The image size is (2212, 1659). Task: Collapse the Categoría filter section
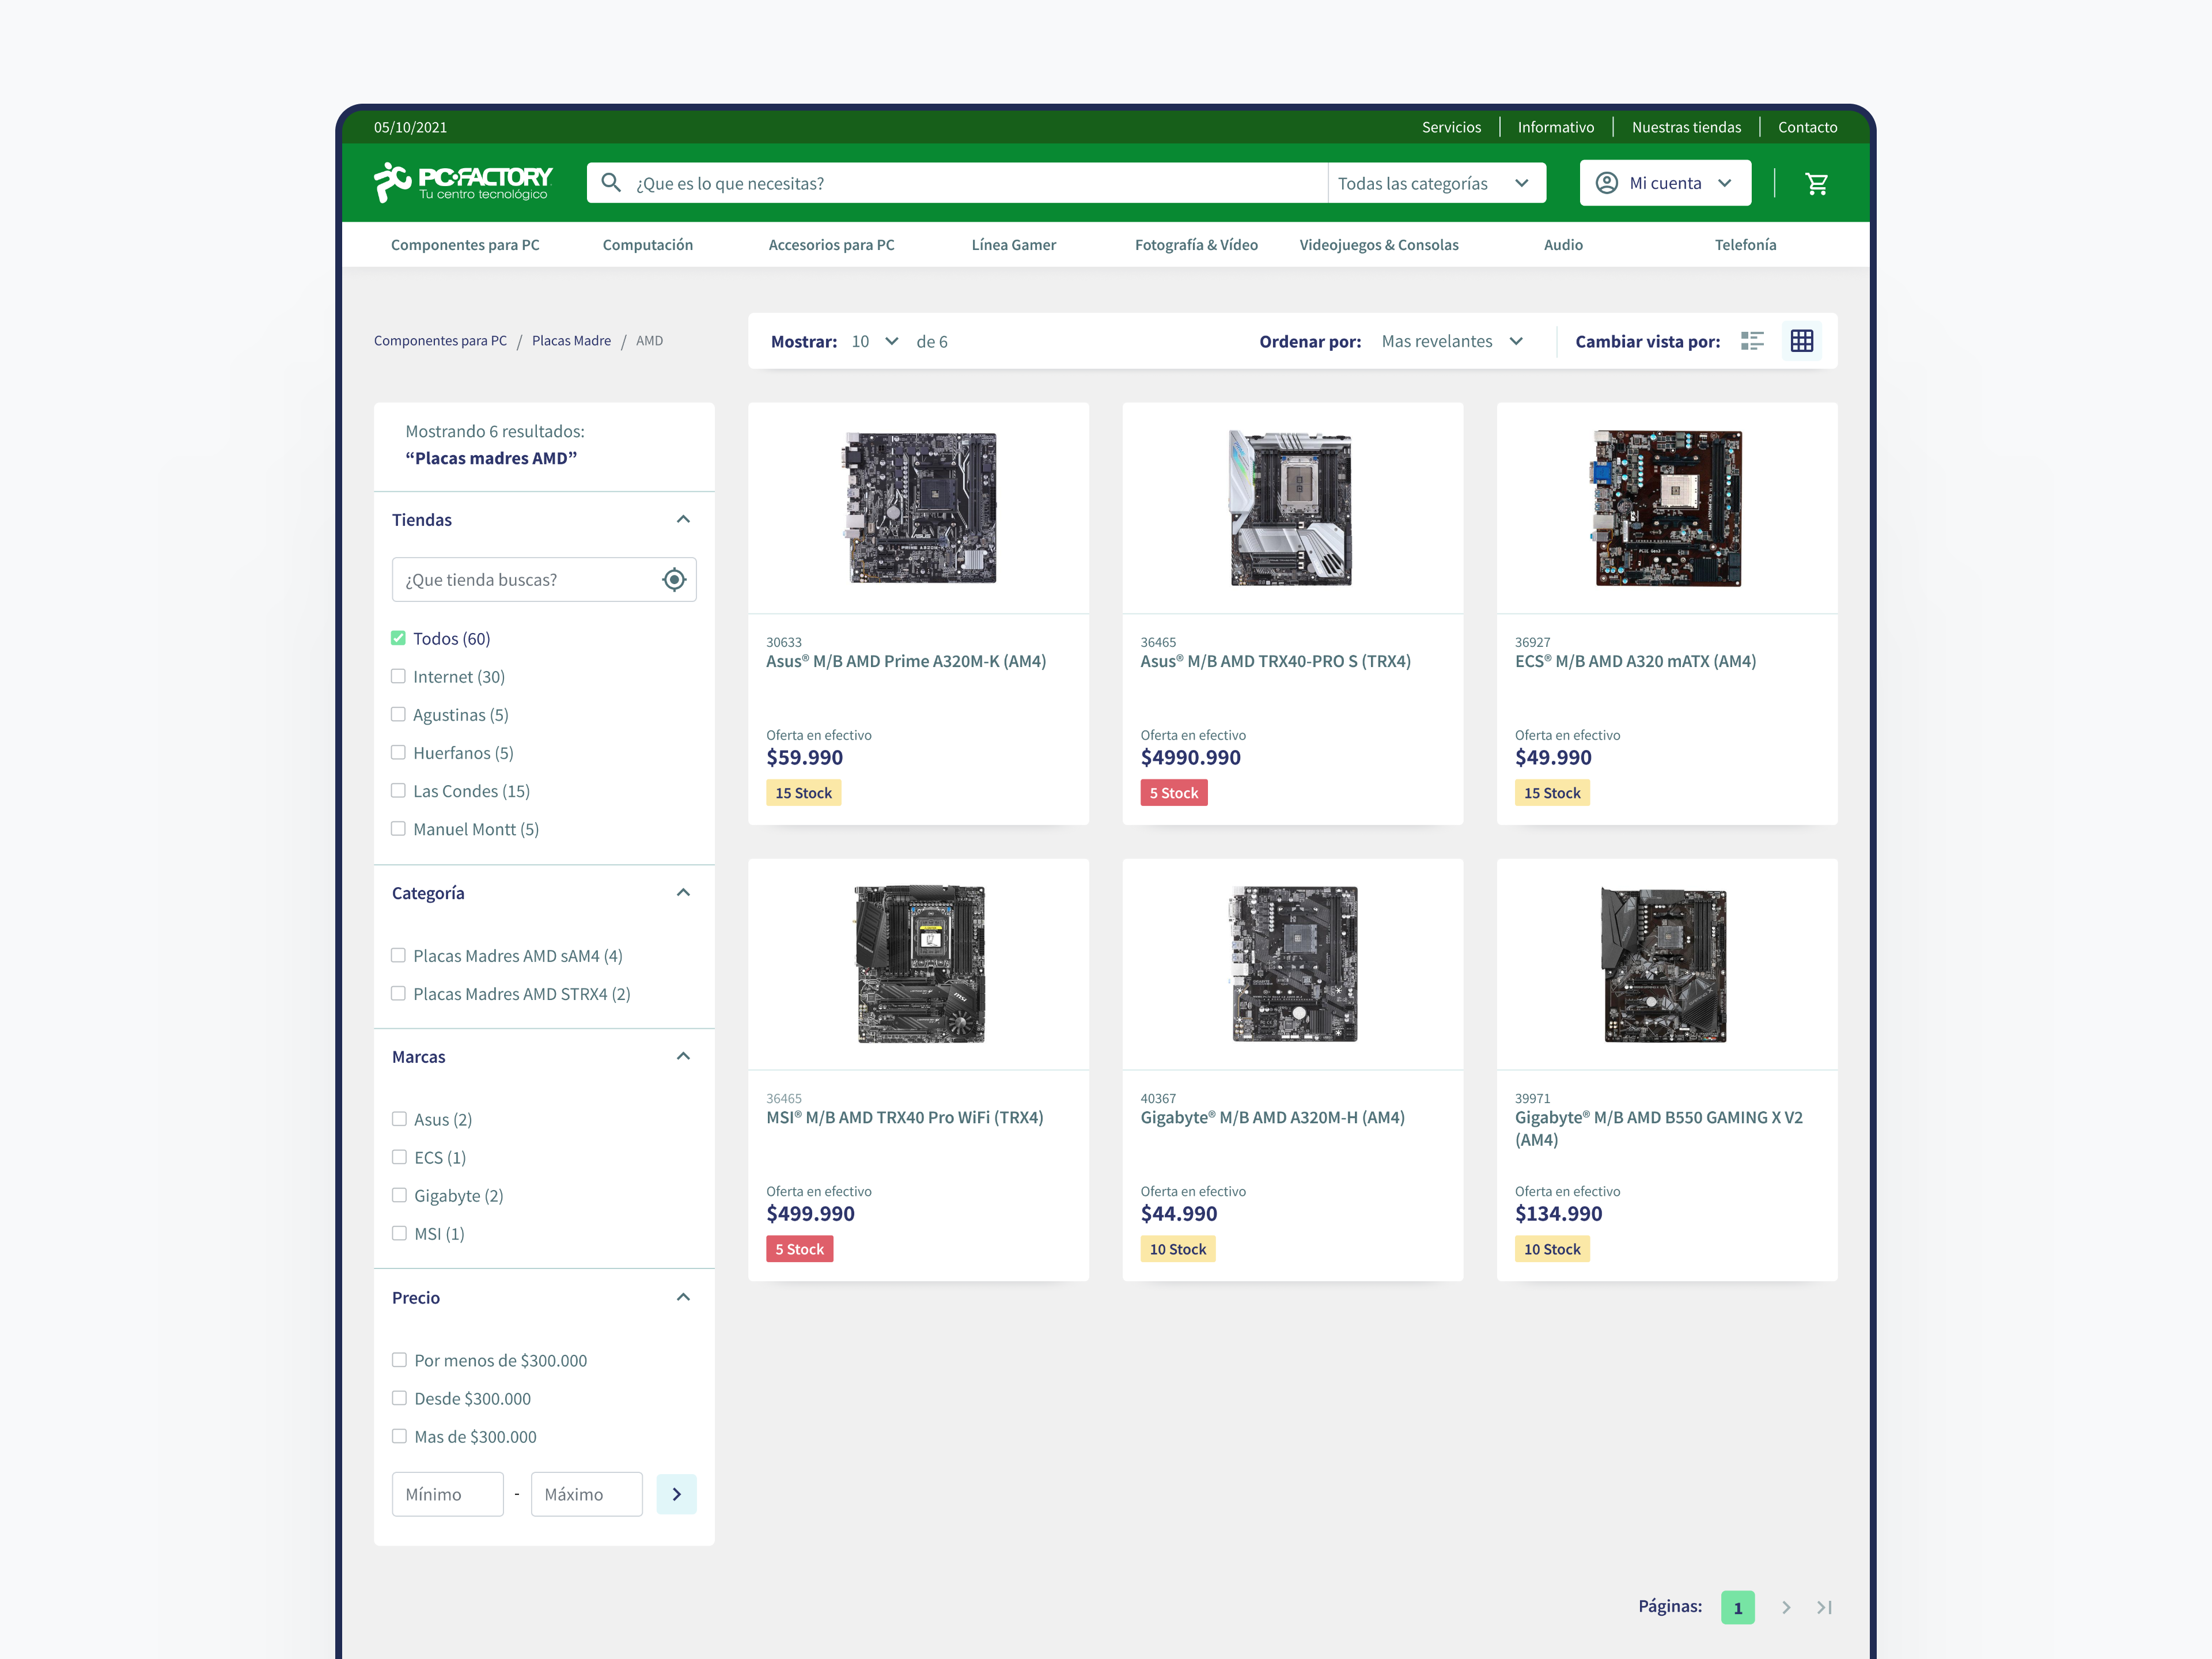[683, 892]
